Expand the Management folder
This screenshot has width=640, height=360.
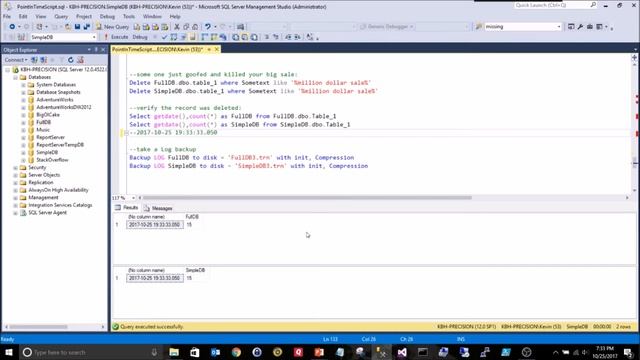click(x=16, y=198)
